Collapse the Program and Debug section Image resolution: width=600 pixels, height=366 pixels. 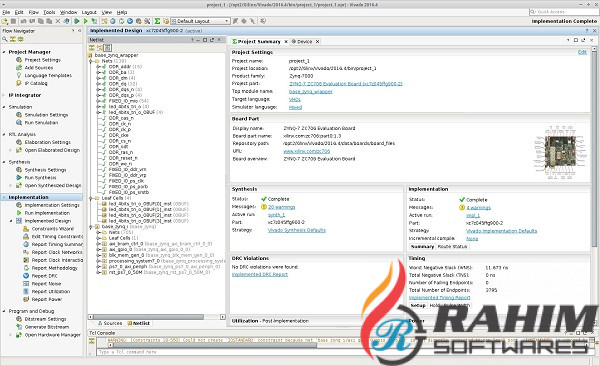(x=4, y=311)
